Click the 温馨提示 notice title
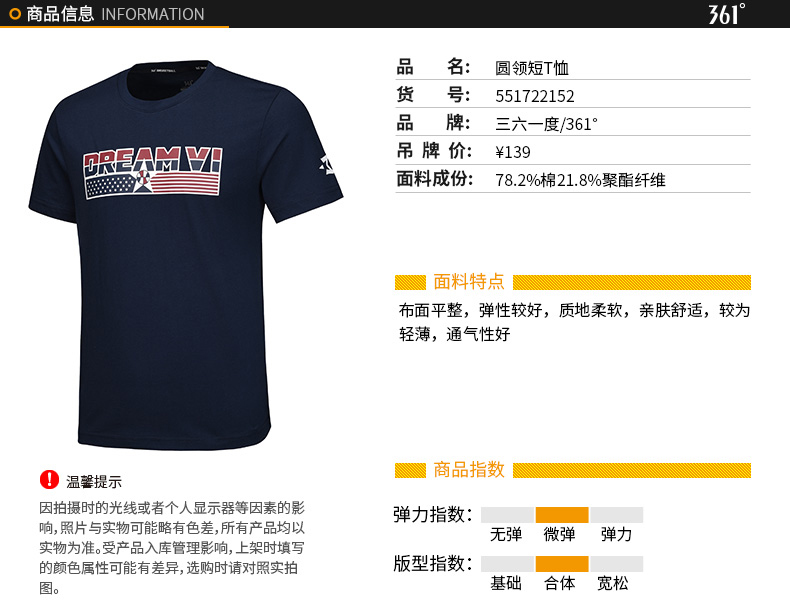790x610 pixels. coord(94,482)
